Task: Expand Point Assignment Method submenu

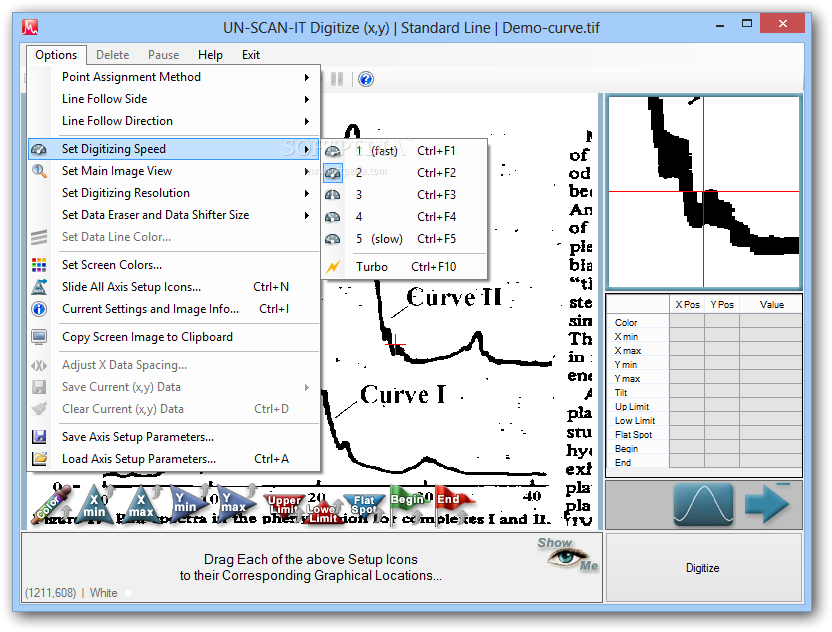Action: coord(174,77)
